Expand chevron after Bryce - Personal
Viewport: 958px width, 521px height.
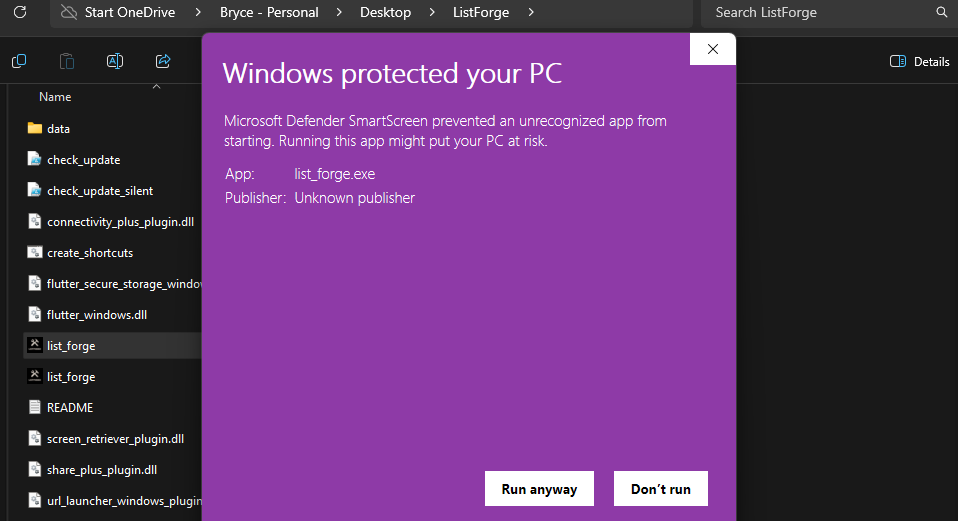pyautogui.click(x=339, y=12)
